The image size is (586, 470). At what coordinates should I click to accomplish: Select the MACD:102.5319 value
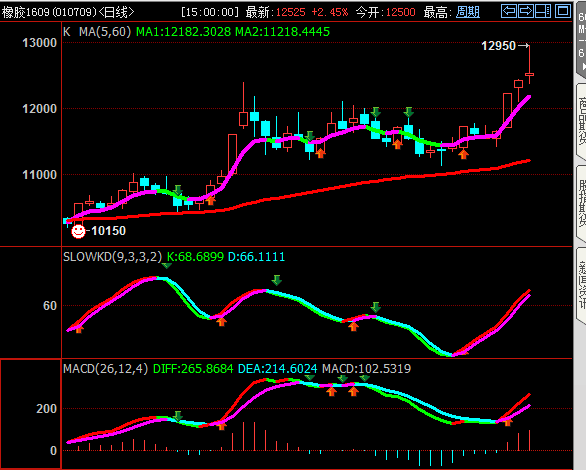pyautogui.click(x=367, y=369)
